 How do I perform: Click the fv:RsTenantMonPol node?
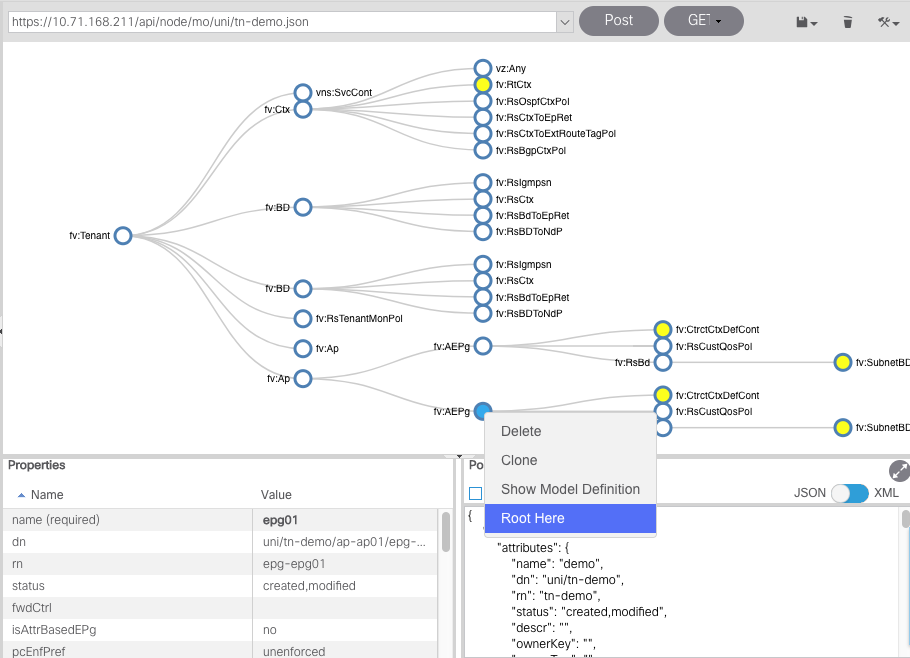[303, 318]
